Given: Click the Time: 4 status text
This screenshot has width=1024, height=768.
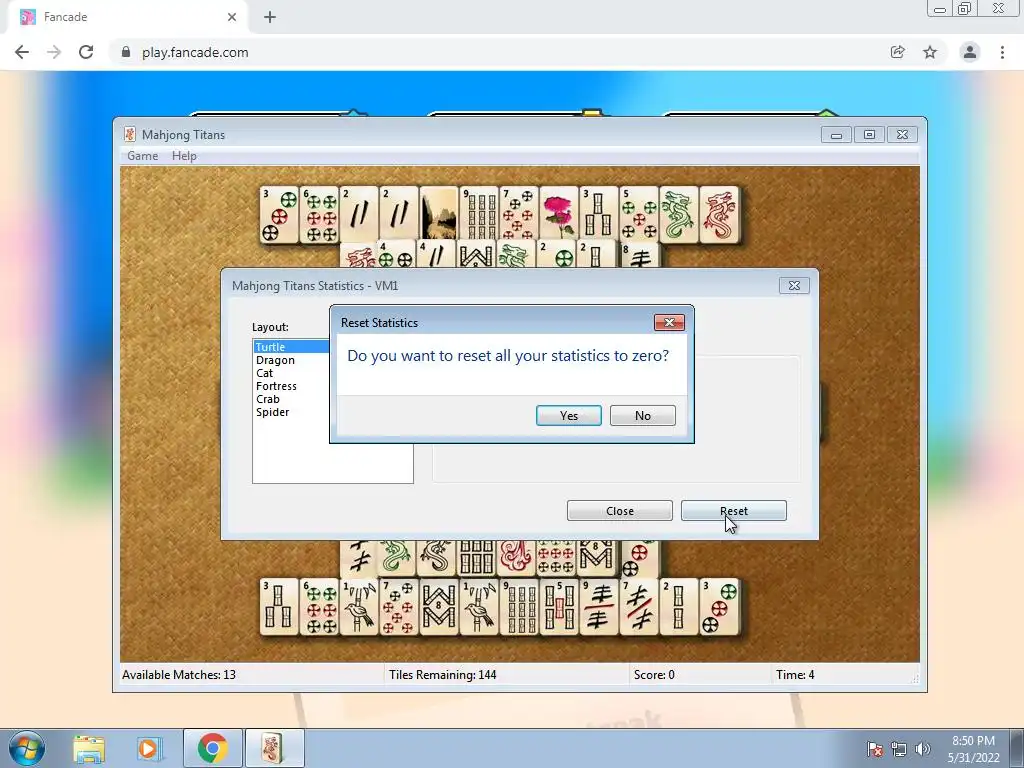Looking at the screenshot, I should click(x=795, y=675).
